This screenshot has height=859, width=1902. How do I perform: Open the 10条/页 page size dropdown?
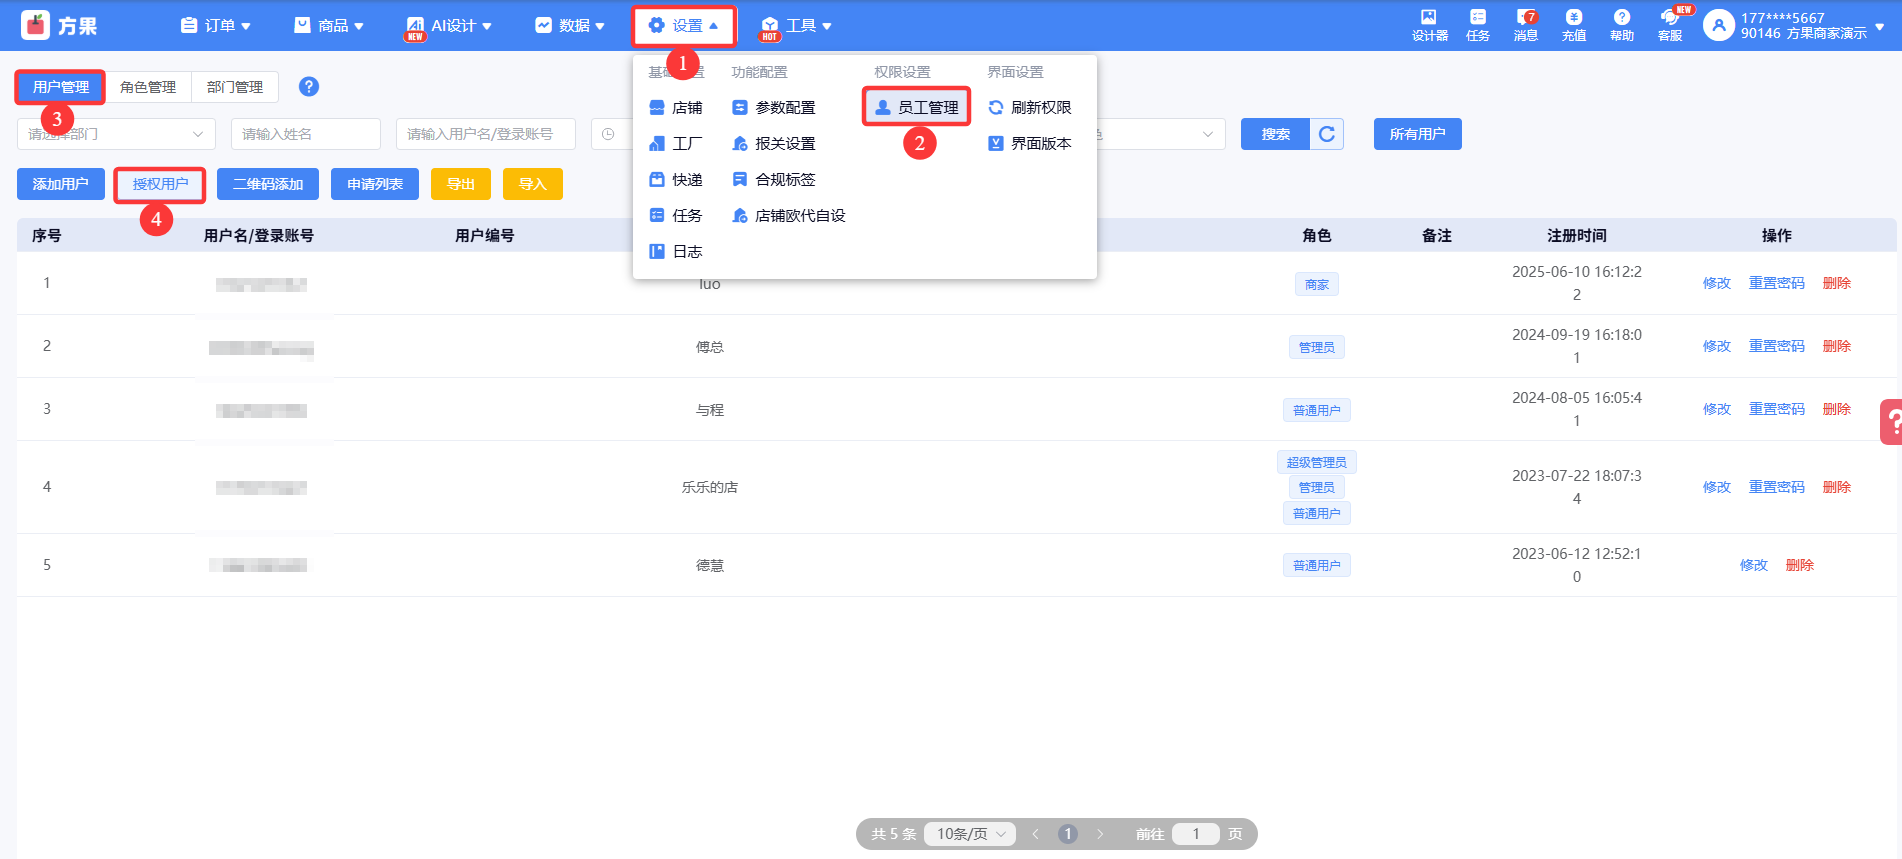pos(970,834)
